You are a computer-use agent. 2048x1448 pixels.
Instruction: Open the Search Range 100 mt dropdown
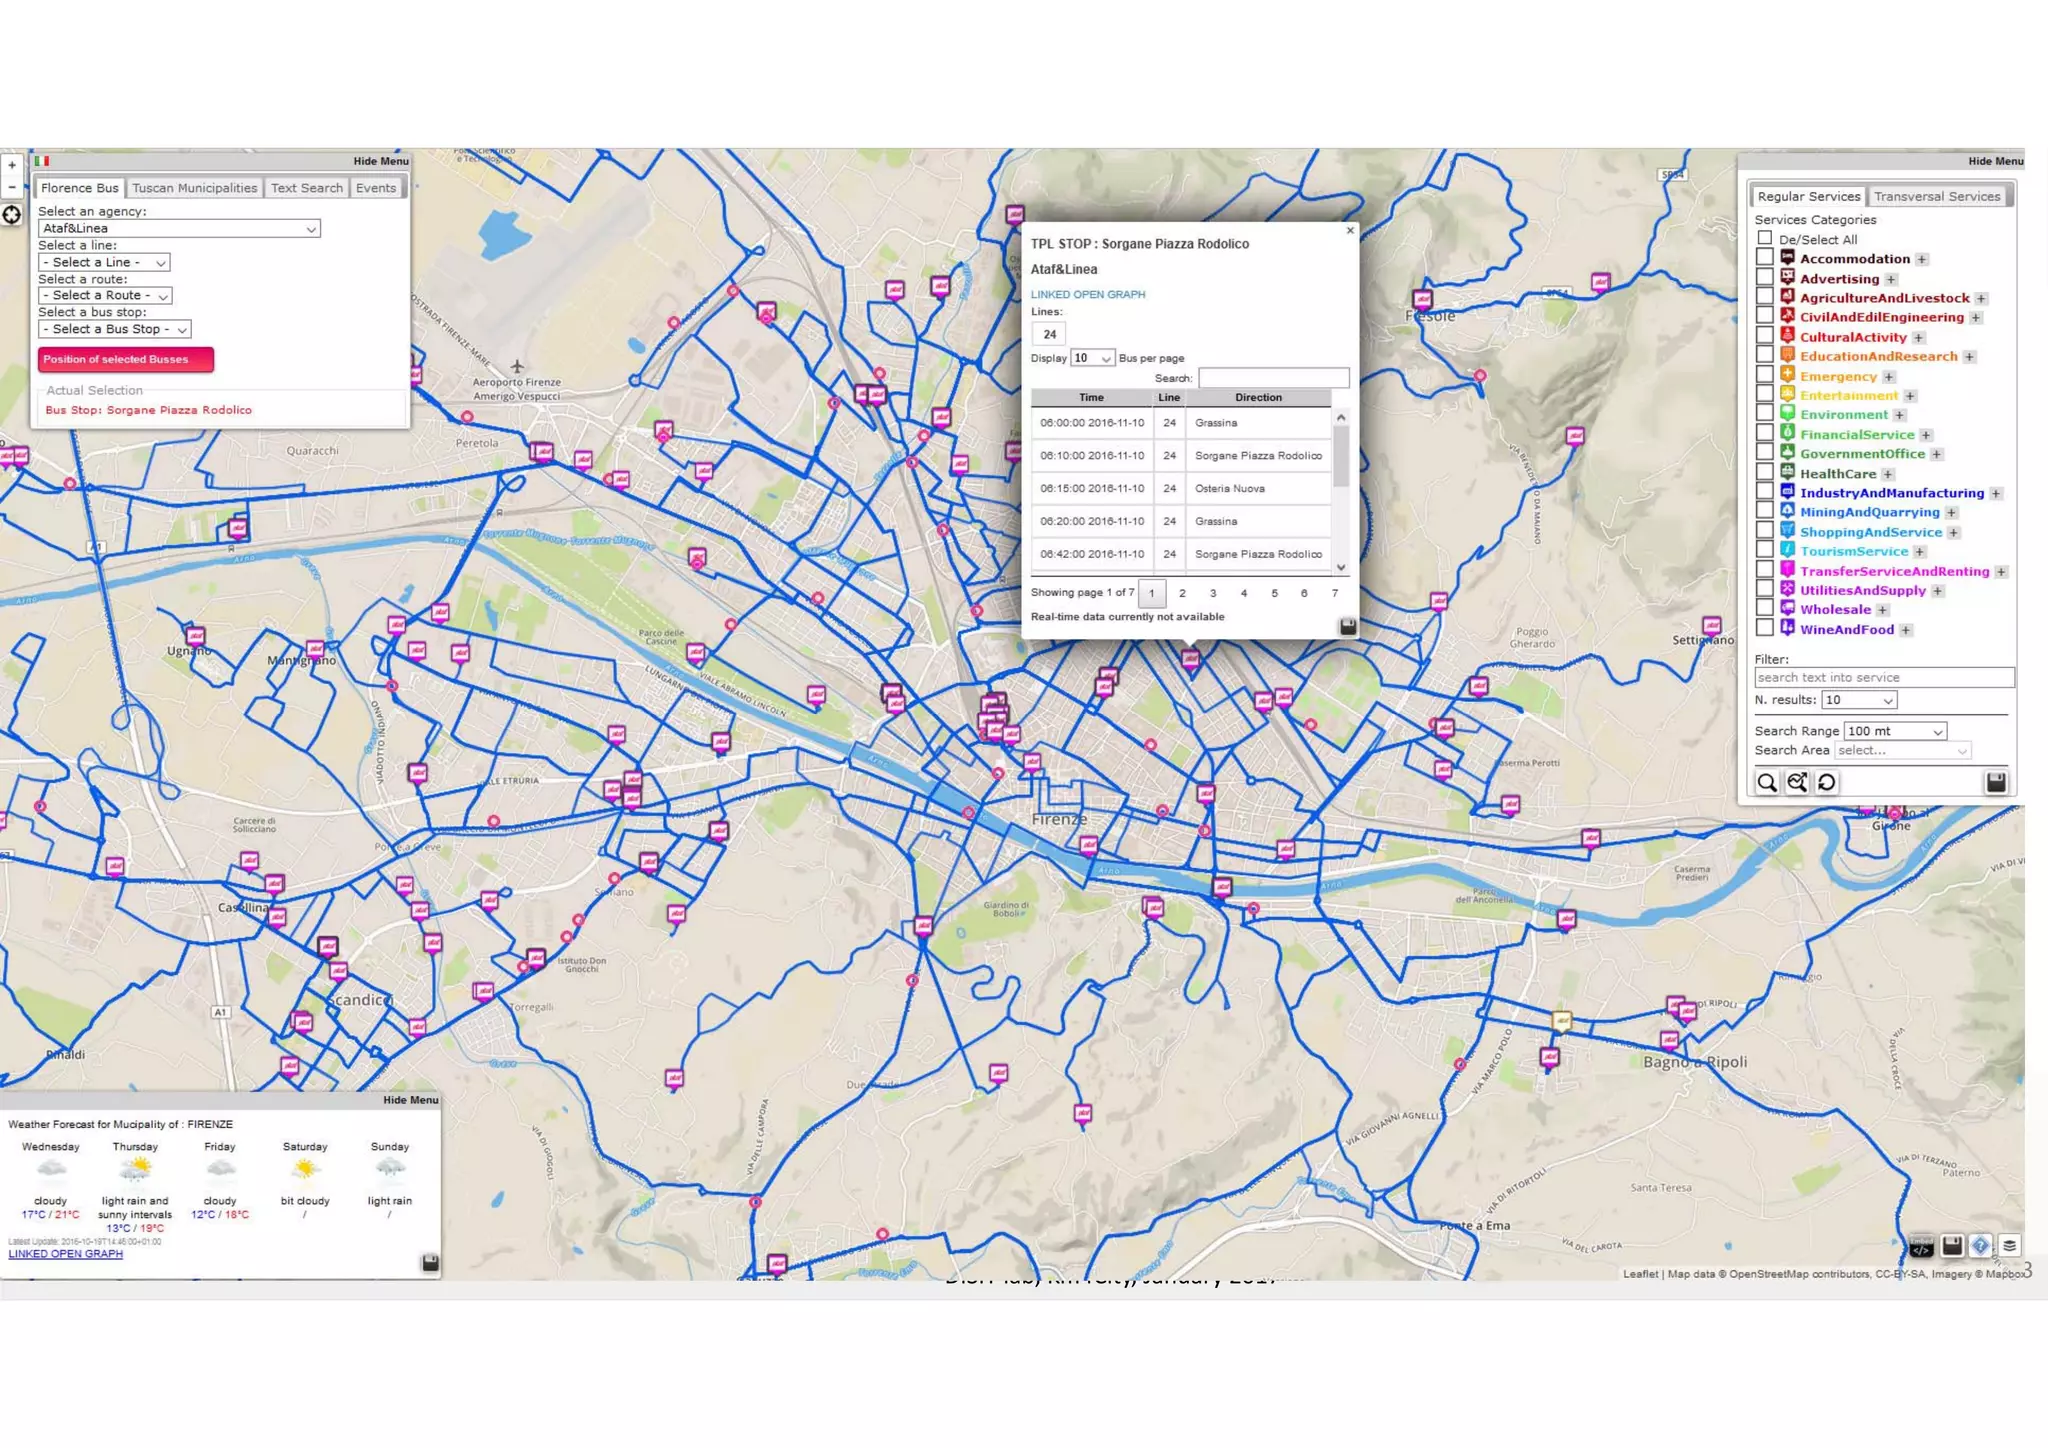pyautogui.click(x=1895, y=731)
